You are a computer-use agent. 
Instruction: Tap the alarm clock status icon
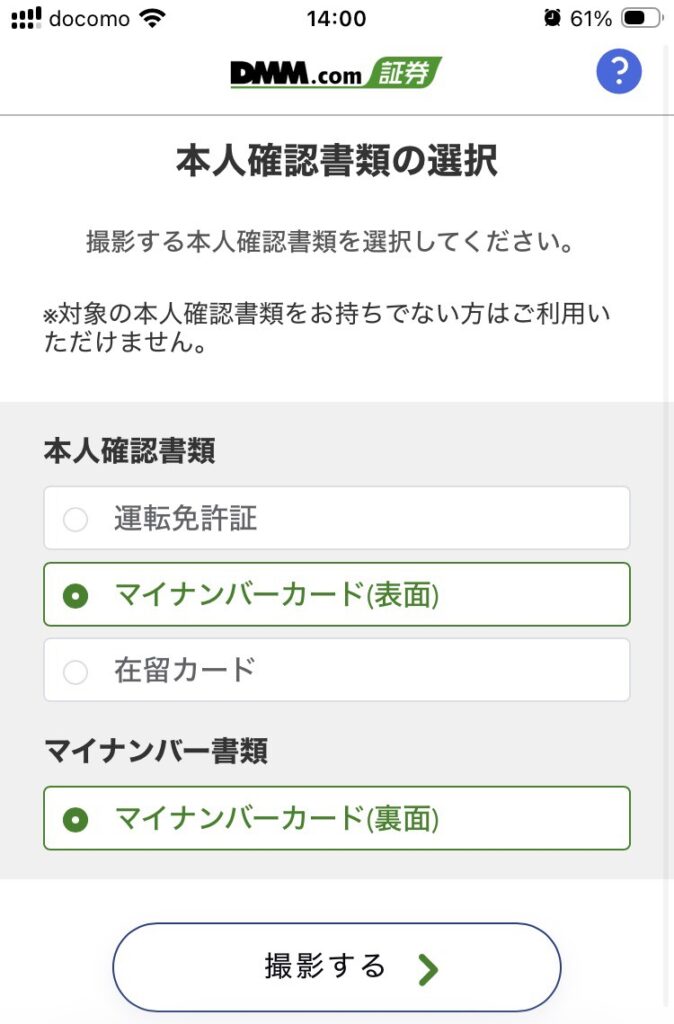[551, 18]
